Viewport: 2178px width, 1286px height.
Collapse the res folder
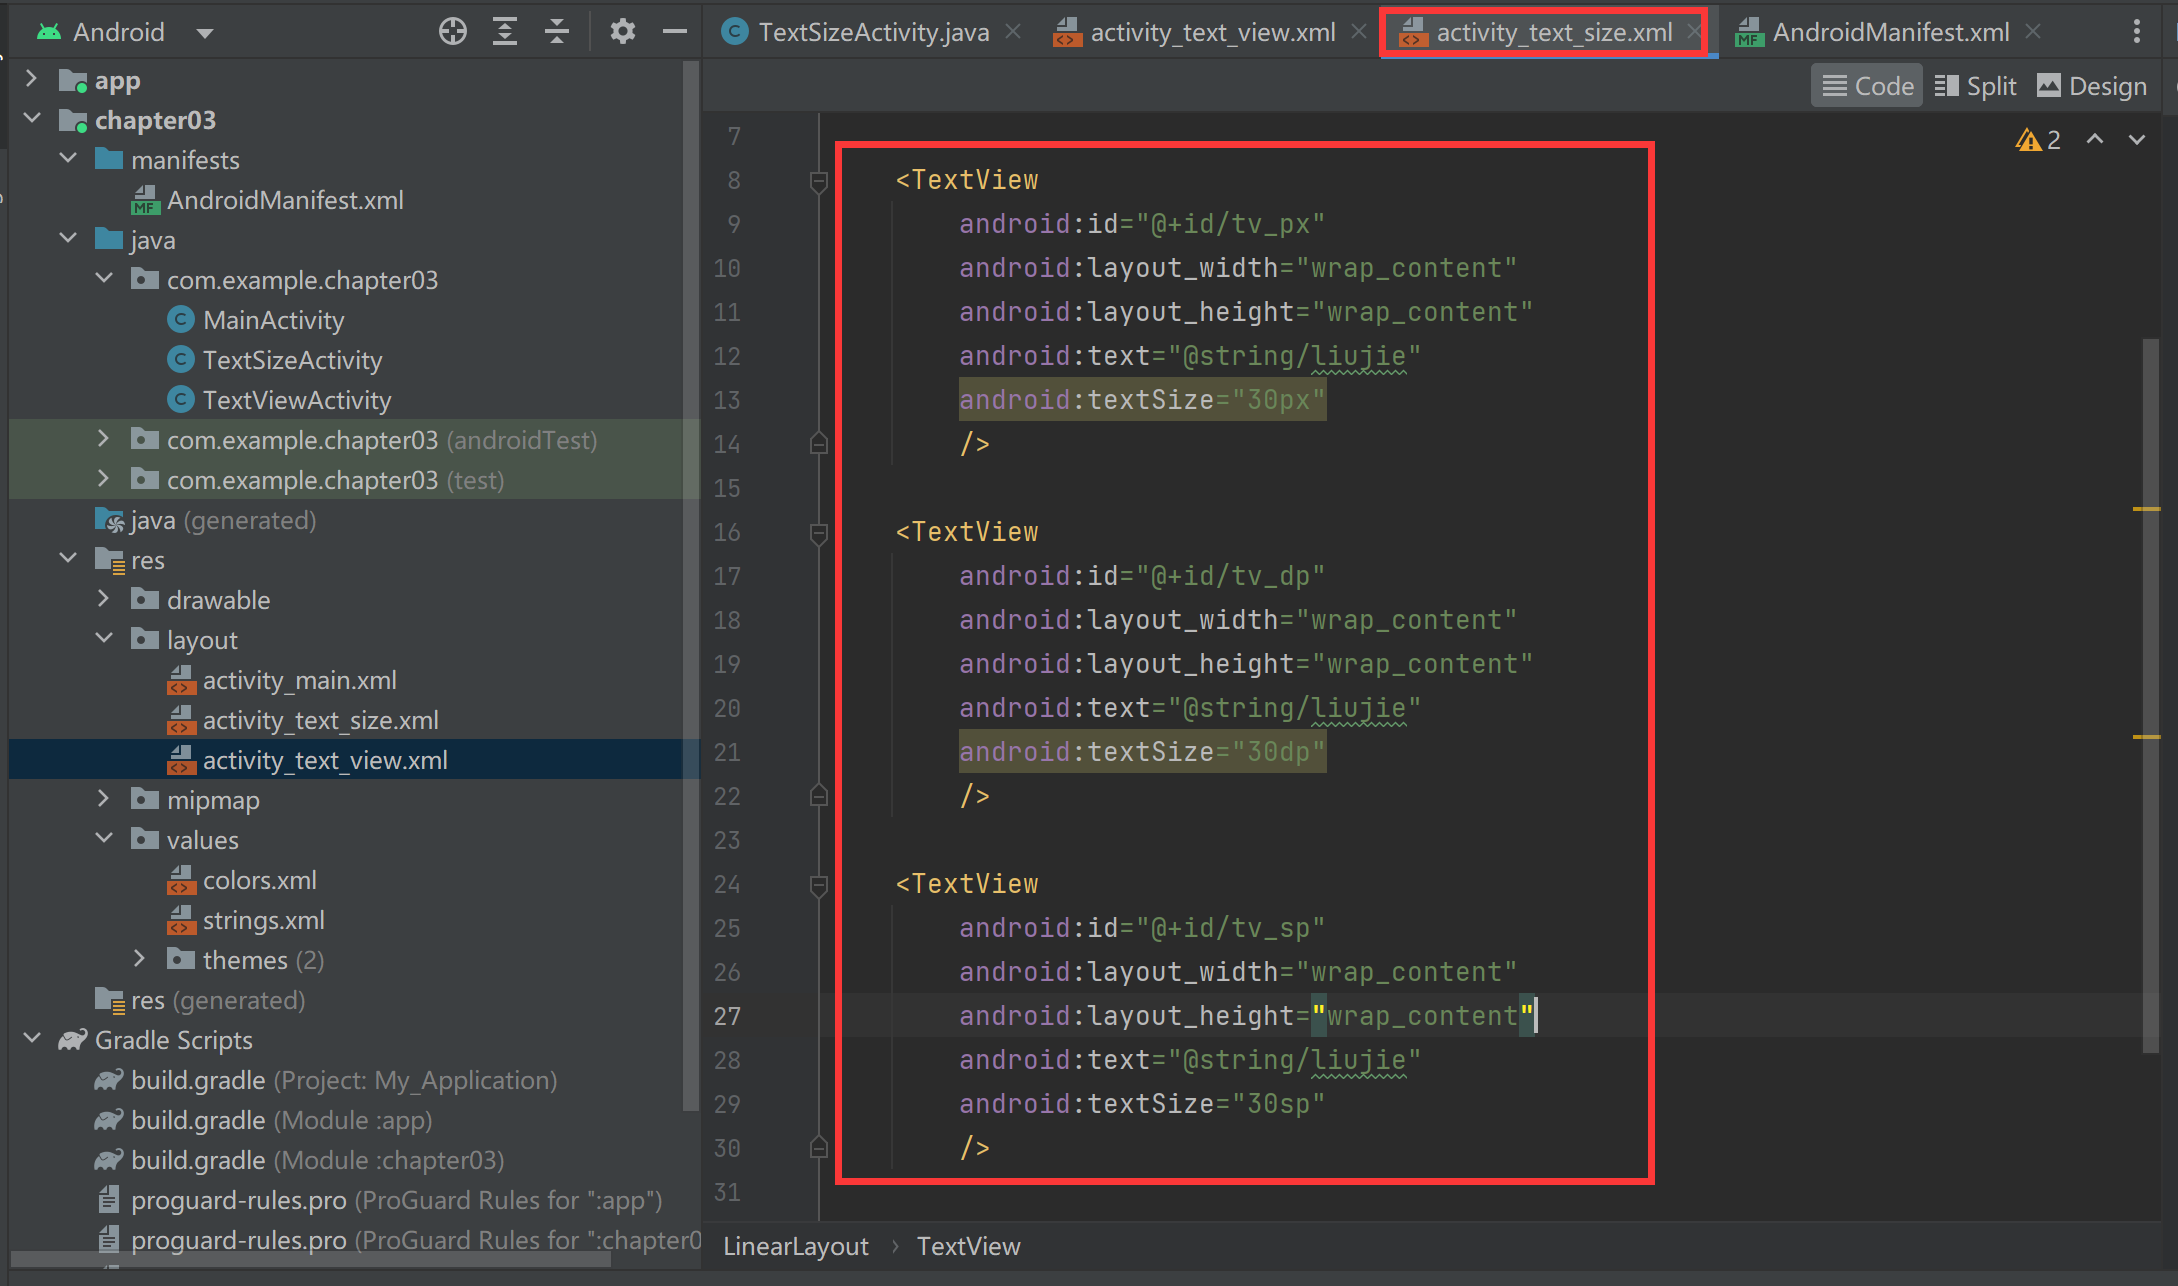point(68,559)
